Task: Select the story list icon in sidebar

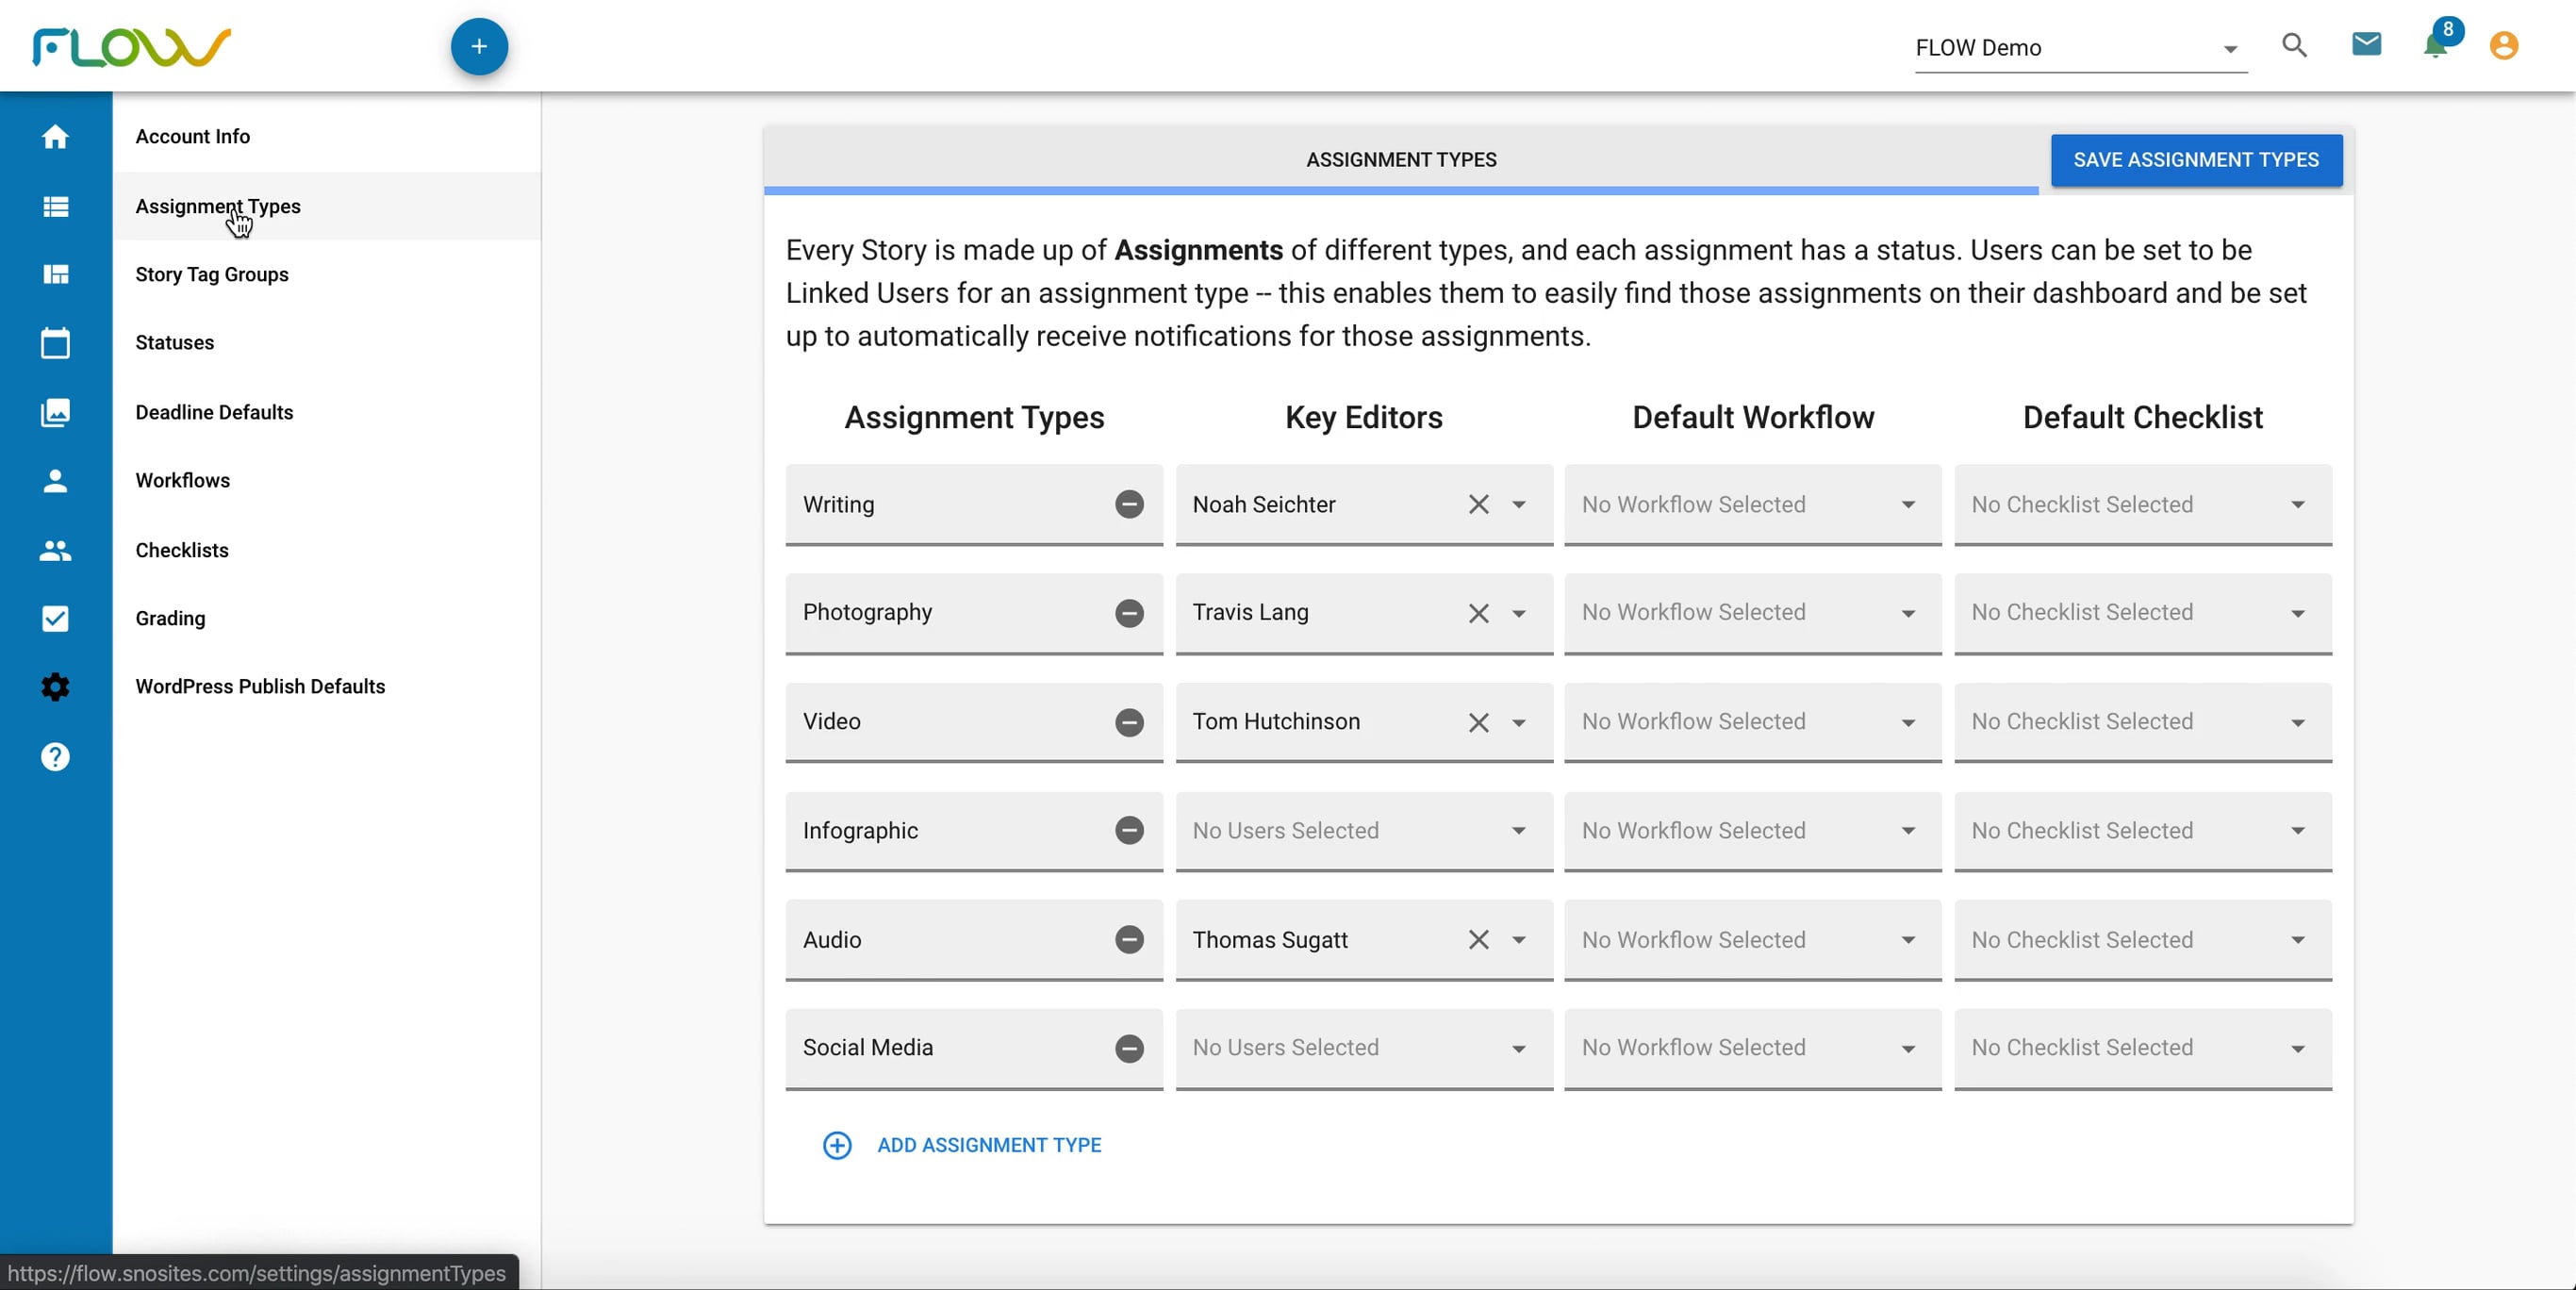Action: 55,206
